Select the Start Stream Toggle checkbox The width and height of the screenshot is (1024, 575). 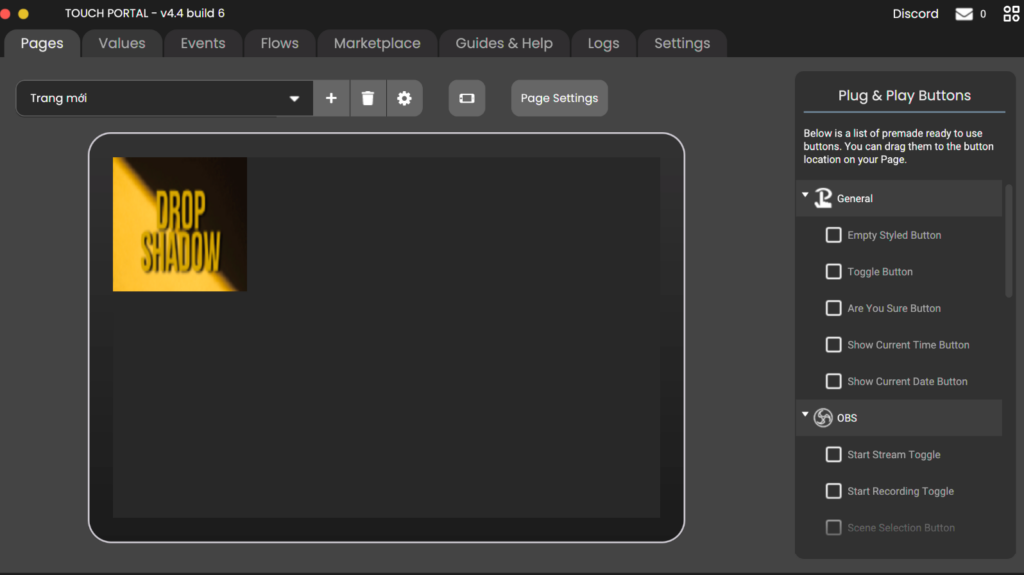point(833,455)
